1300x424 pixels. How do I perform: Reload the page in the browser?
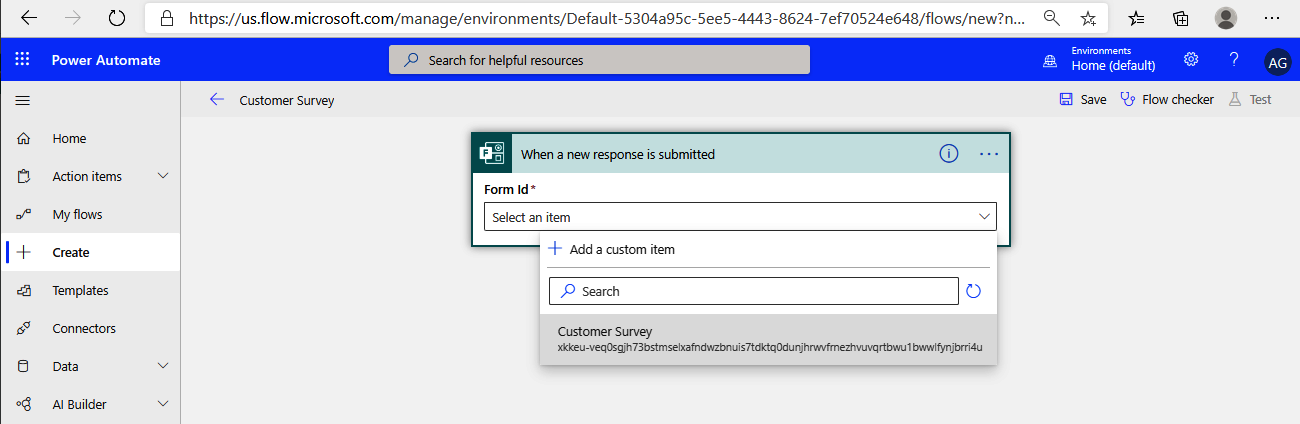tap(116, 18)
